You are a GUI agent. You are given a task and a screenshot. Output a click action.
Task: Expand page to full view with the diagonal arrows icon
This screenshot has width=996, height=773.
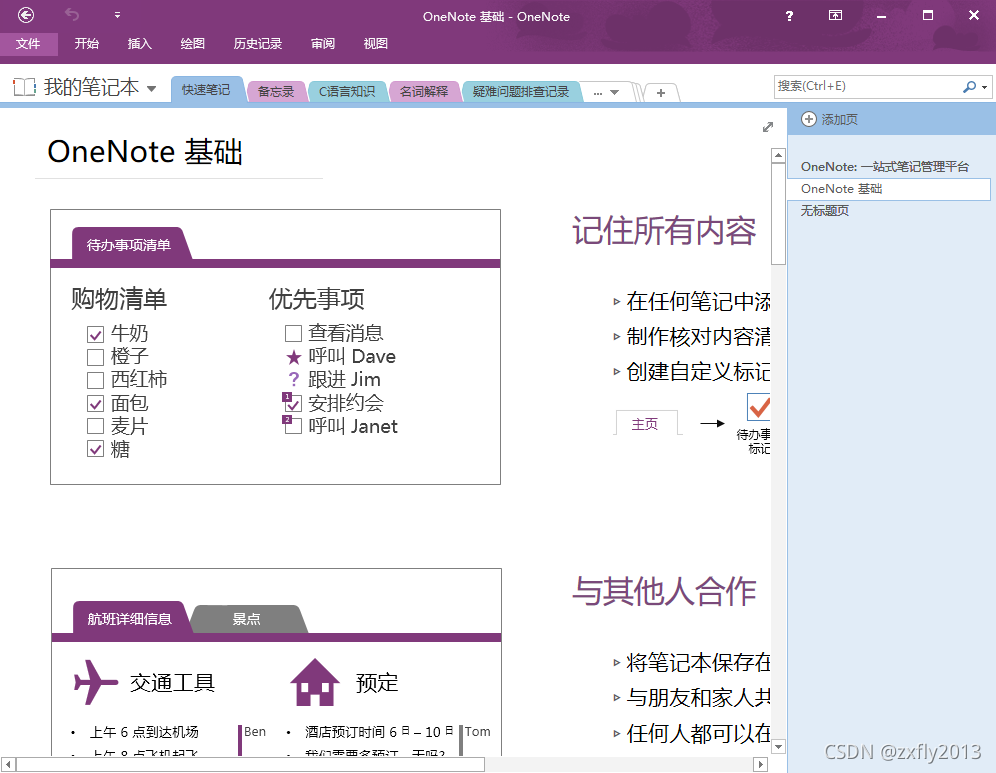pyautogui.click(x=768, y=127)
